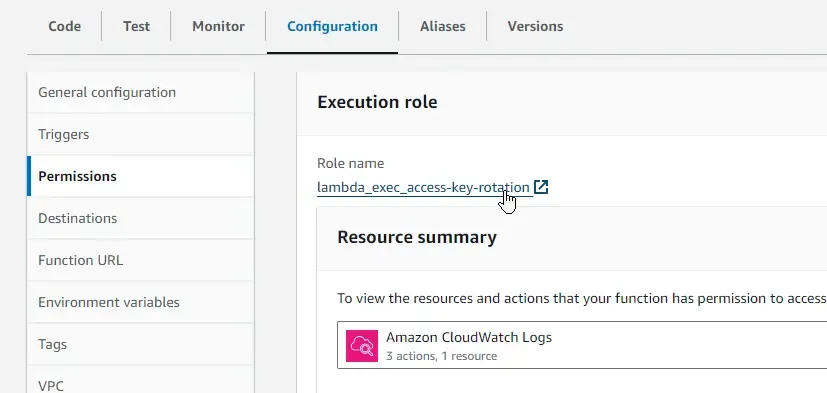Image resolution: width=827 pixels, height=393 pixels.
Task: Click the Execution role heading
Action: (377, 102)
